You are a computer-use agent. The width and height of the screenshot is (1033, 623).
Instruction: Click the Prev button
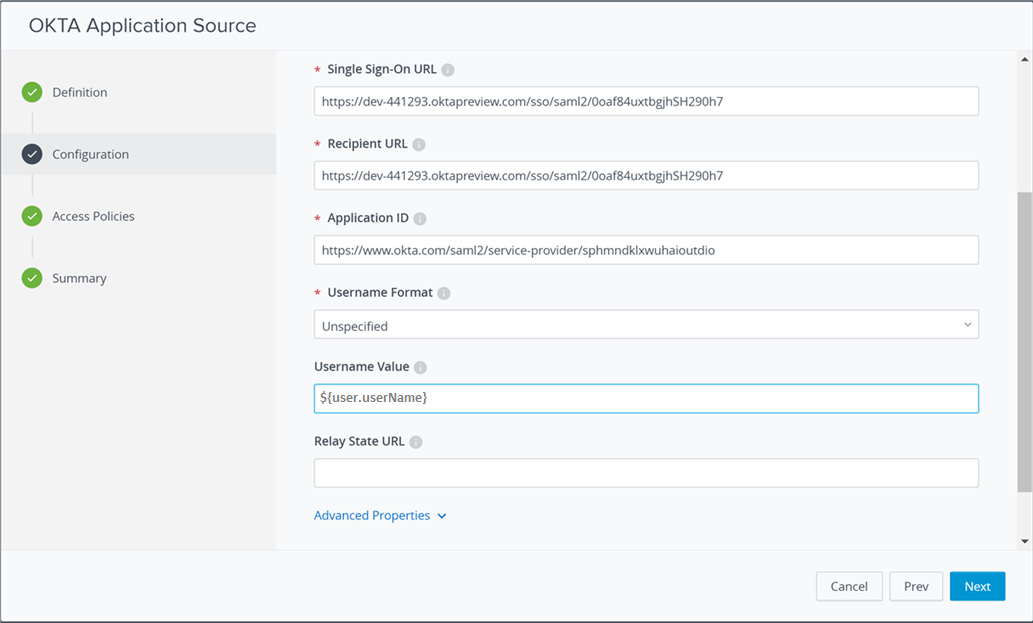coord(915,586)
